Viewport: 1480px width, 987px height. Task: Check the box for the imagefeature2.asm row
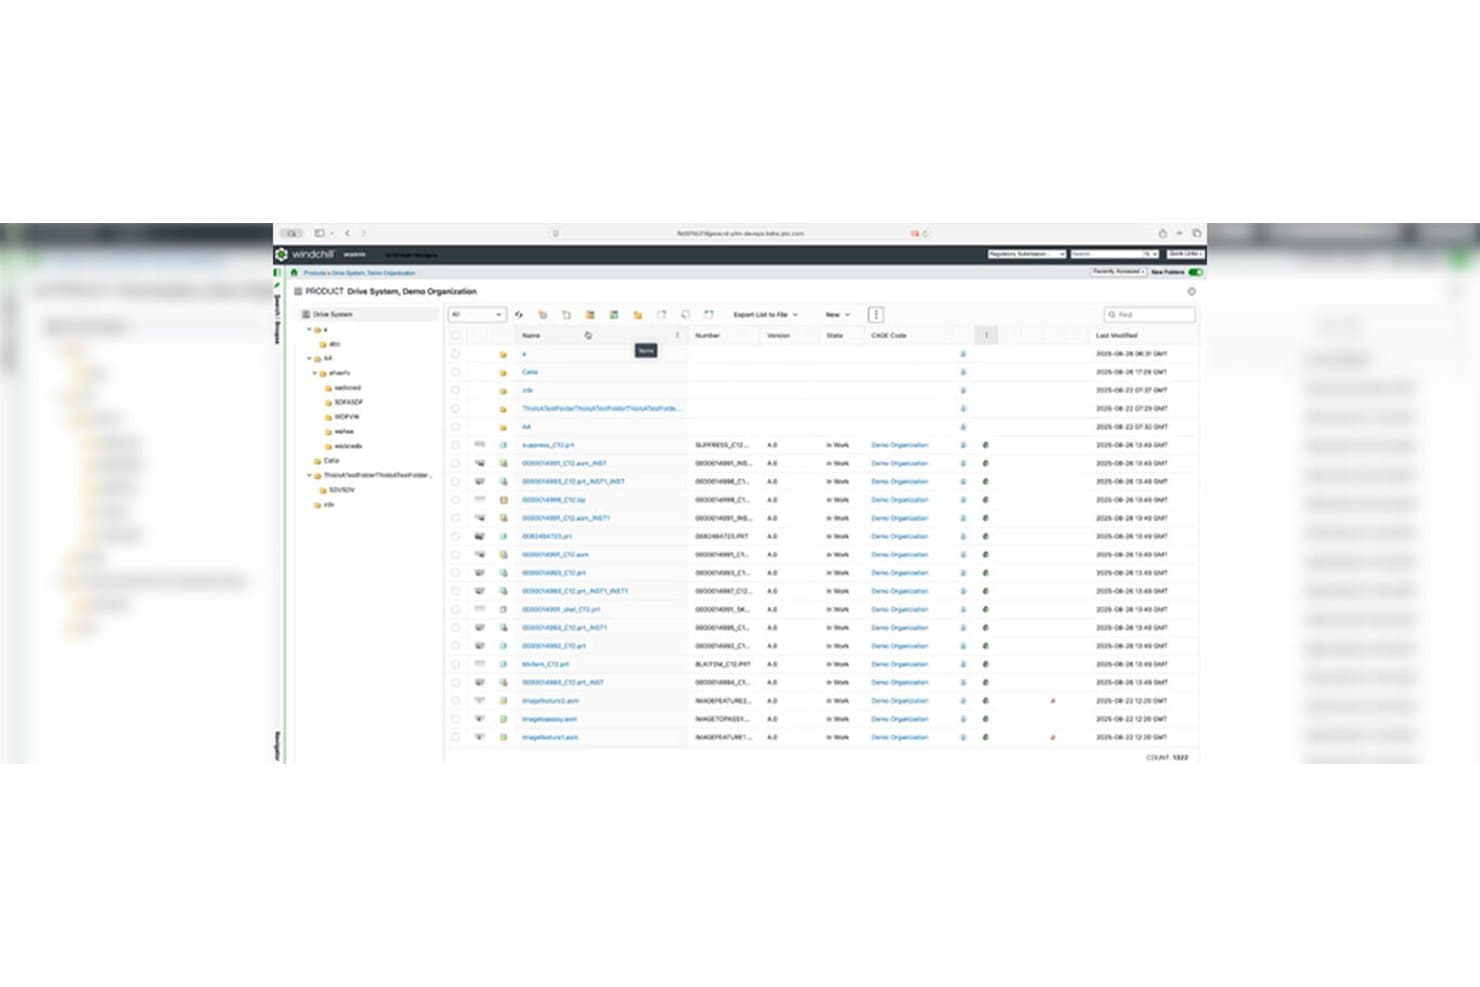click(456, 701)
